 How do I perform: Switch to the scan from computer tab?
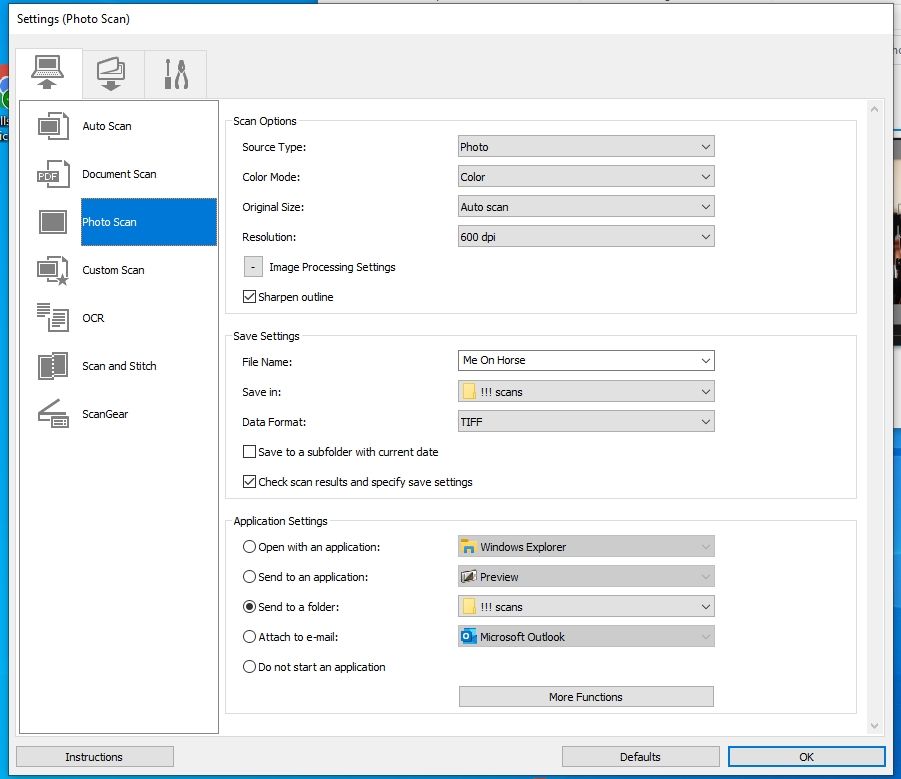point(46,73)
